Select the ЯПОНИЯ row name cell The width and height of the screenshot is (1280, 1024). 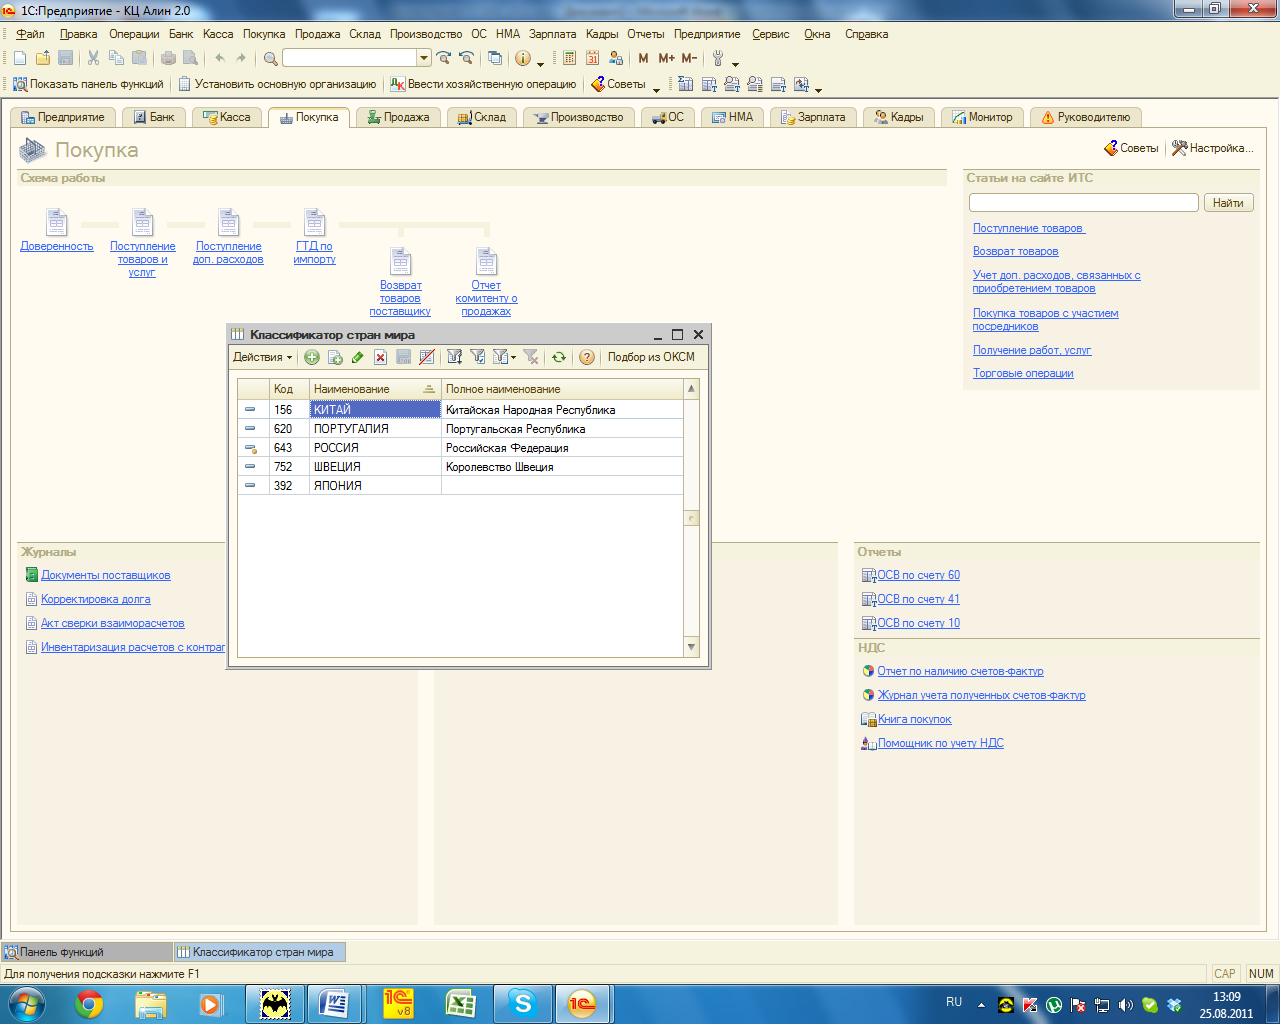point(375,486)
